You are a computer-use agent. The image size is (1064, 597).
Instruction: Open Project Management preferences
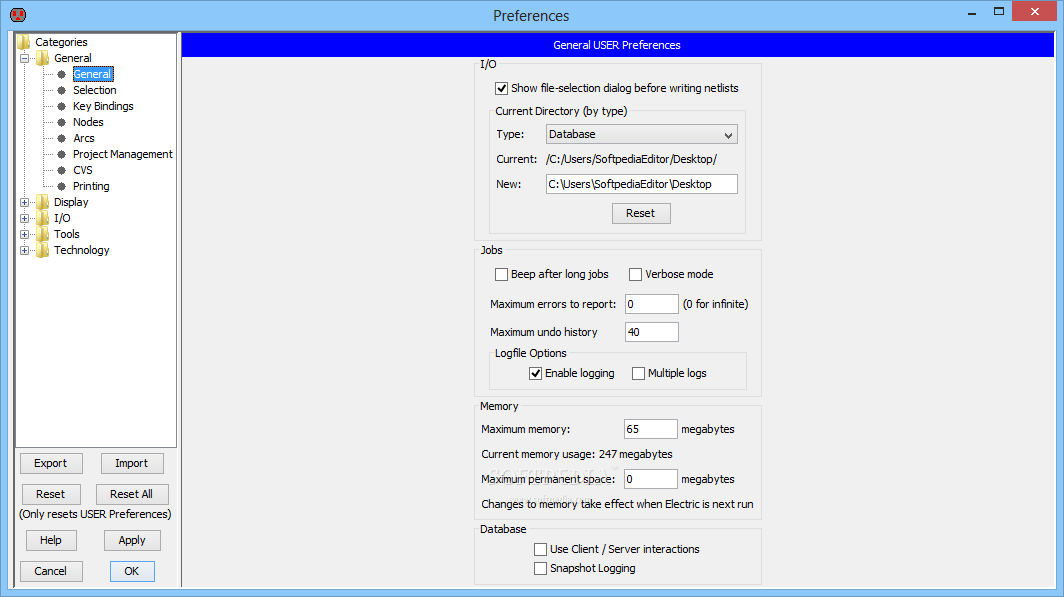(123, 154)
